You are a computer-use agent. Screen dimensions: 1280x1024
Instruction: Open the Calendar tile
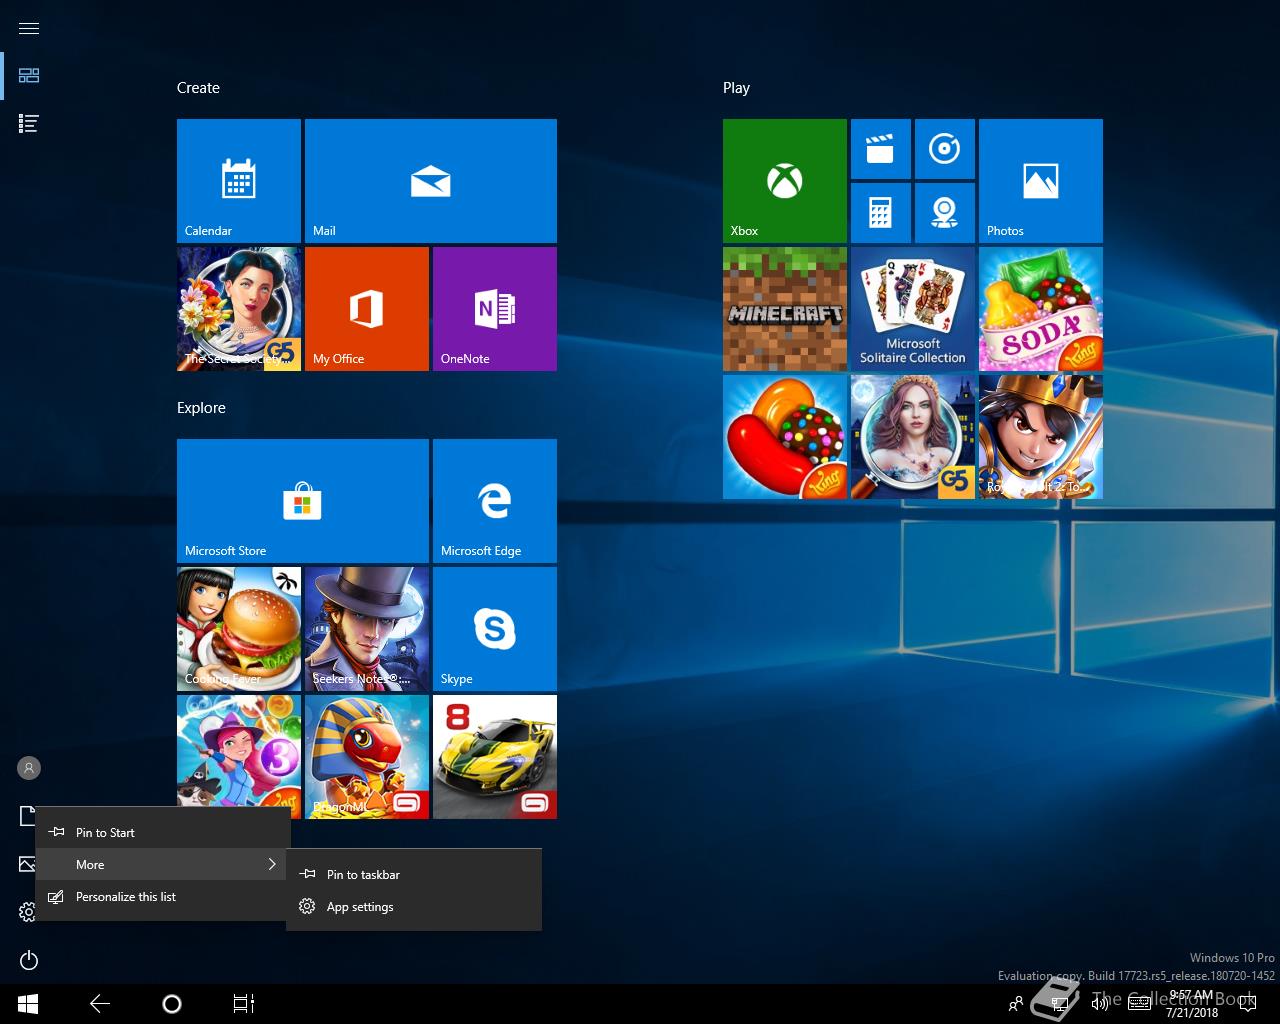pos(239,181)
